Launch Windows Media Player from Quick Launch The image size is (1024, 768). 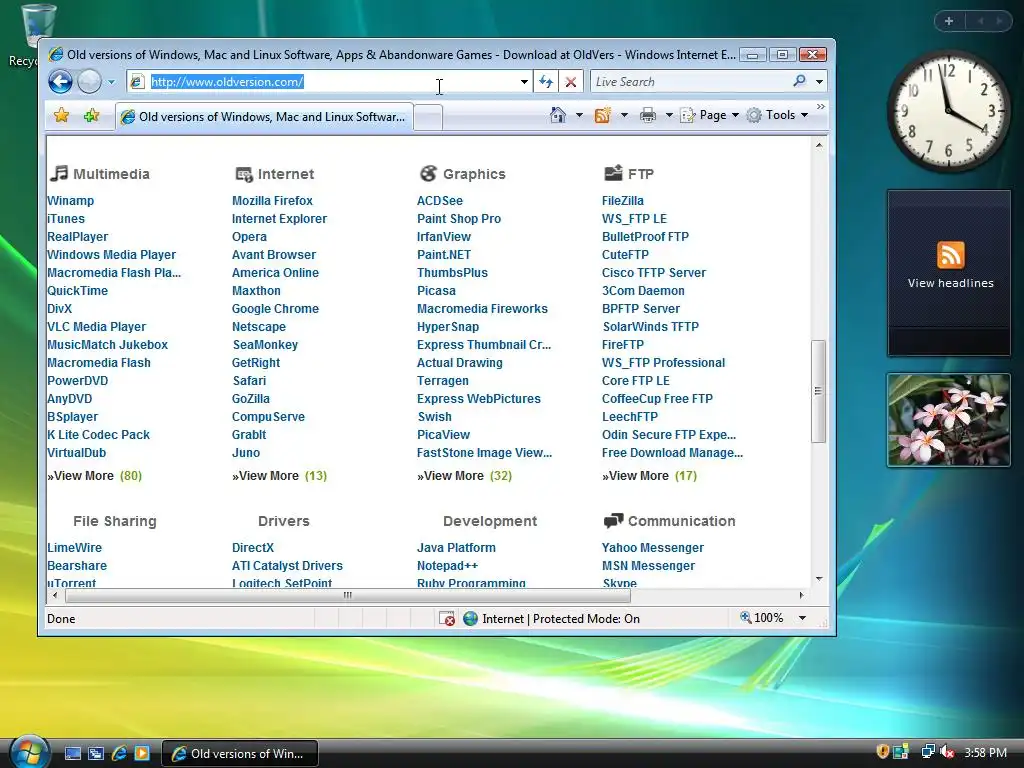coord(142,753)
